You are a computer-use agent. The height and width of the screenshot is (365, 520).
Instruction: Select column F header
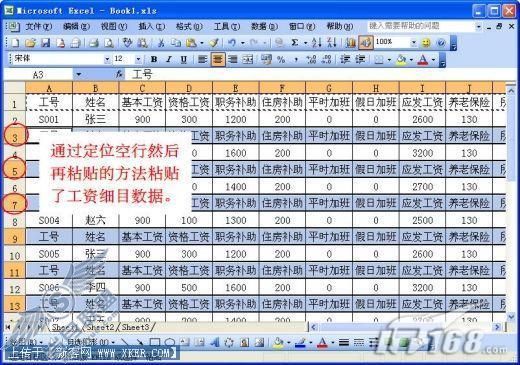click(282, 88)
